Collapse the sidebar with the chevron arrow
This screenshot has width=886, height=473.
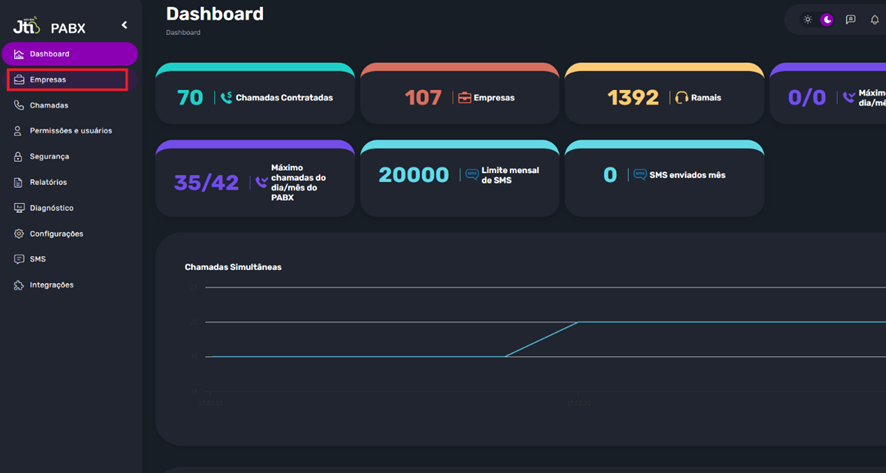pos(124,25)
